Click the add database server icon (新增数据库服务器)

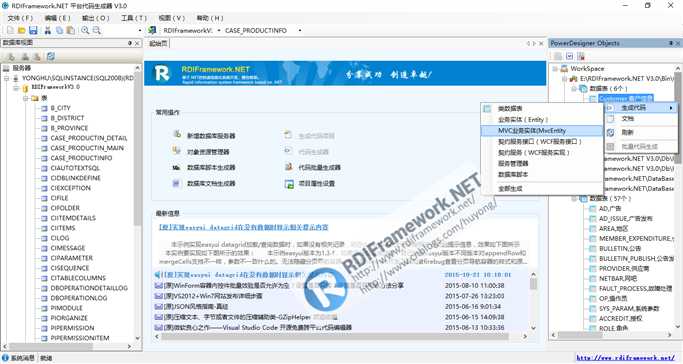pyautogui.click(x=177, y=135)
